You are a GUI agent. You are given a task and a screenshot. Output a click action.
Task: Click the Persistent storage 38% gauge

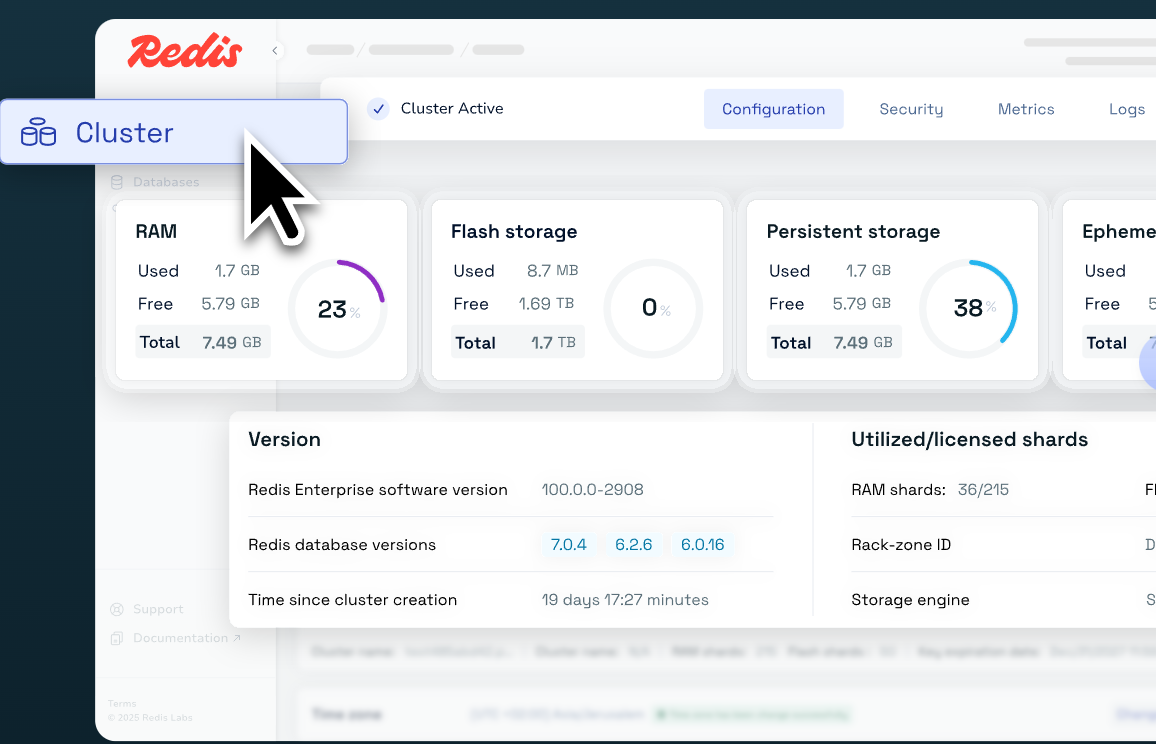969,308
